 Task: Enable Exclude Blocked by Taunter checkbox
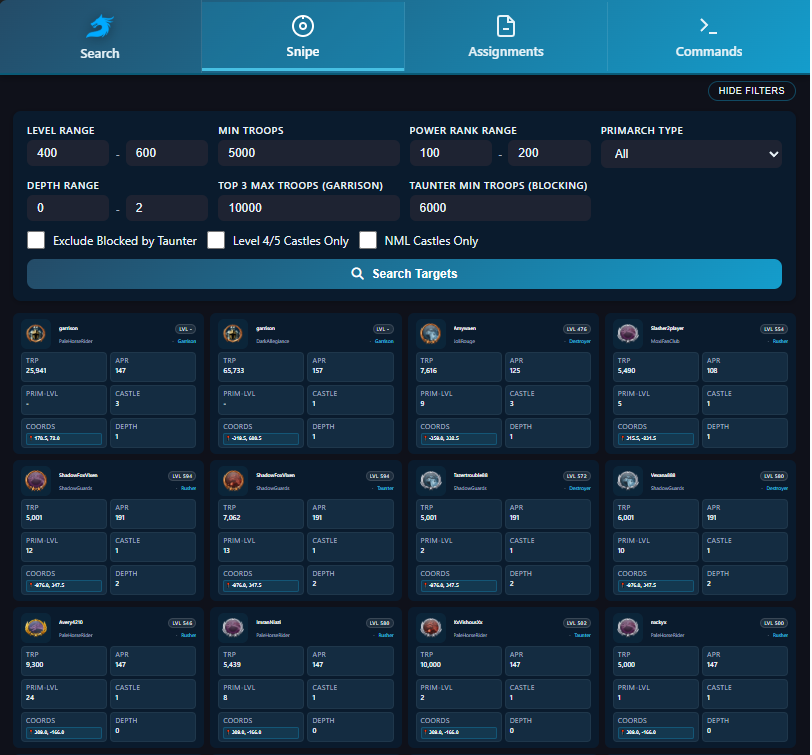click(x=37, y=240)
